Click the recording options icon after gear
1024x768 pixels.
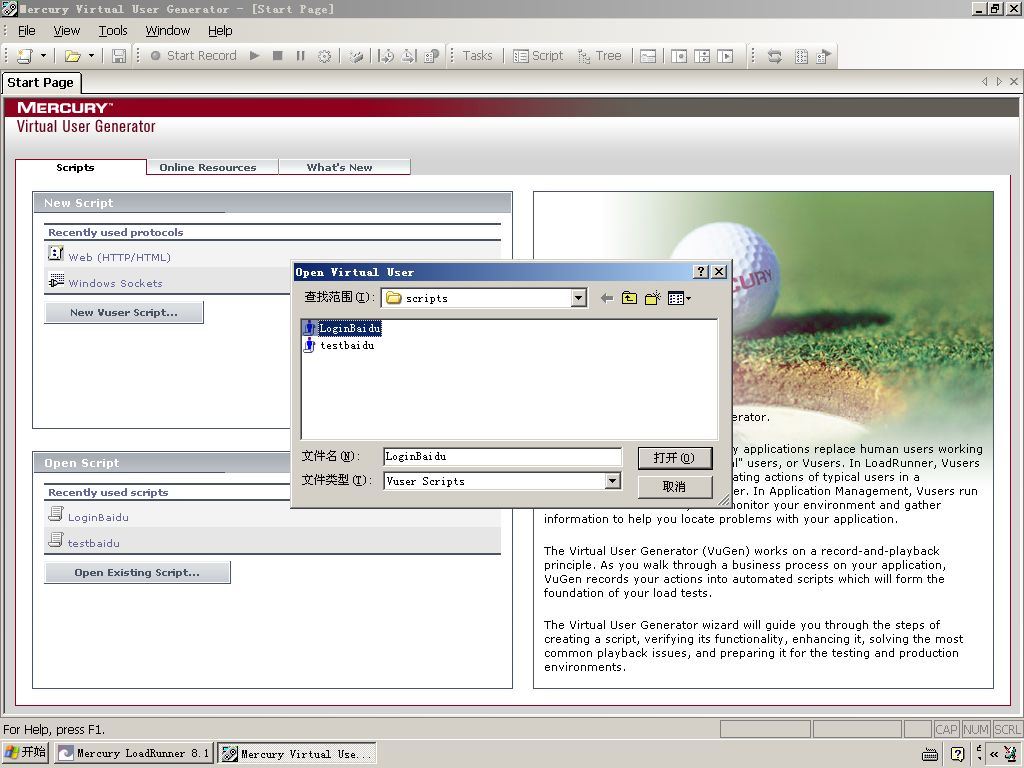click(355, 56)
